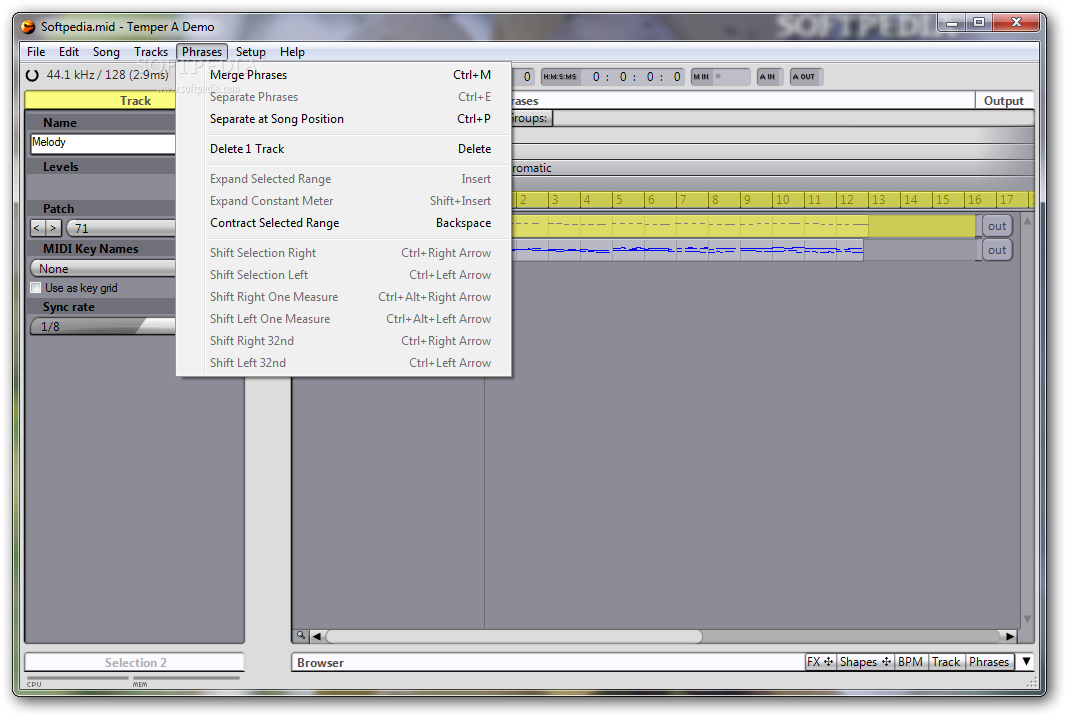Open the Song menu
The height and width of the screenshot is (717, 1067).
pyautogui.click(x=106, y=52)
